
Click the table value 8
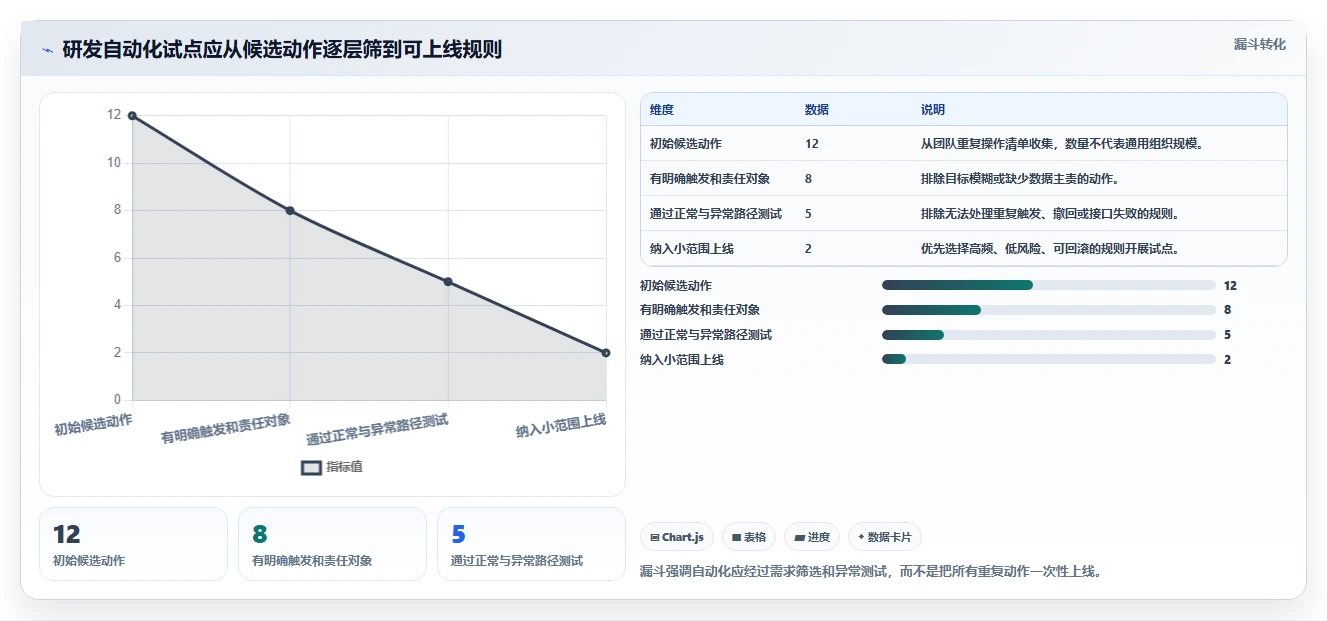tap(809, 179)
